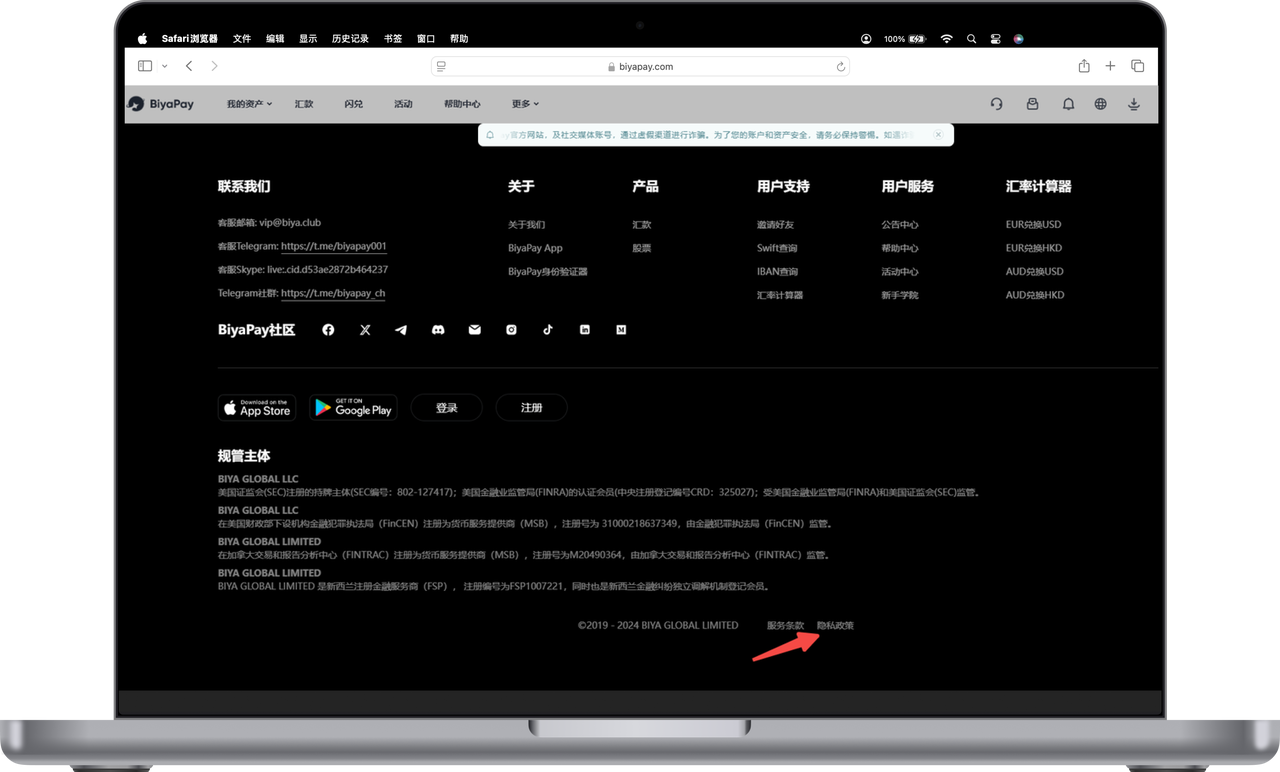The height and width of the screenshot is (772, 1280).
Task: Open the 汇款 nav item
Action: (304, 104)
